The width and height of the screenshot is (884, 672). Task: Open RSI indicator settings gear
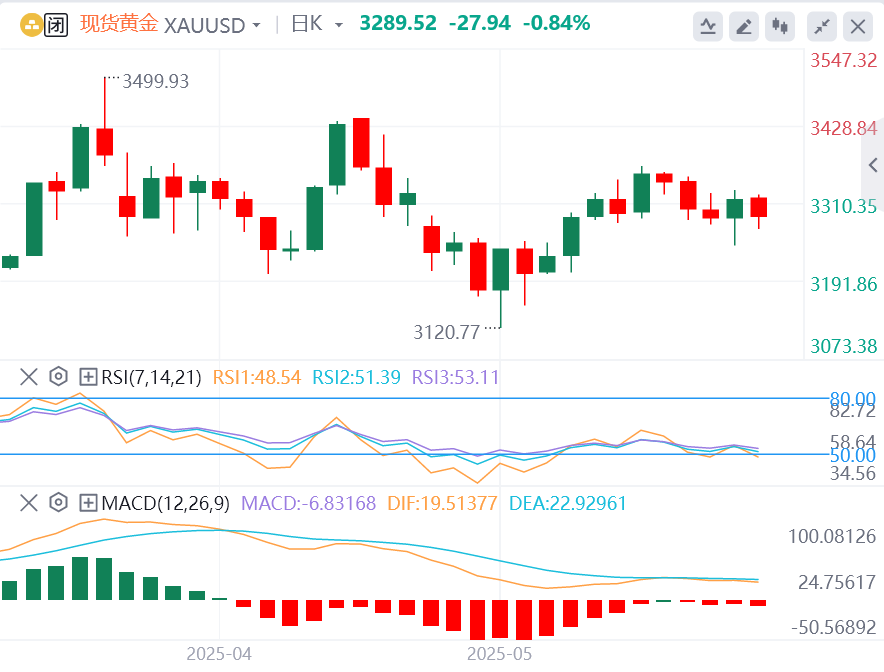[x=58, y=377]
